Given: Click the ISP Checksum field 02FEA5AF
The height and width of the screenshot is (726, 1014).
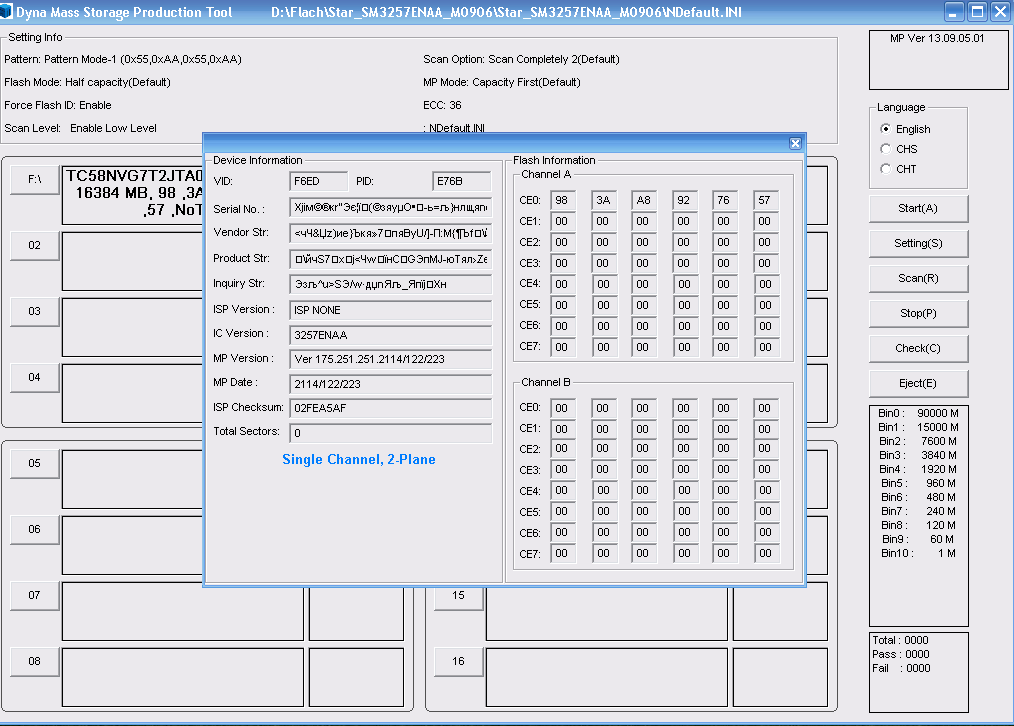Looking at the screenshot, I should (x=390, y=408).
